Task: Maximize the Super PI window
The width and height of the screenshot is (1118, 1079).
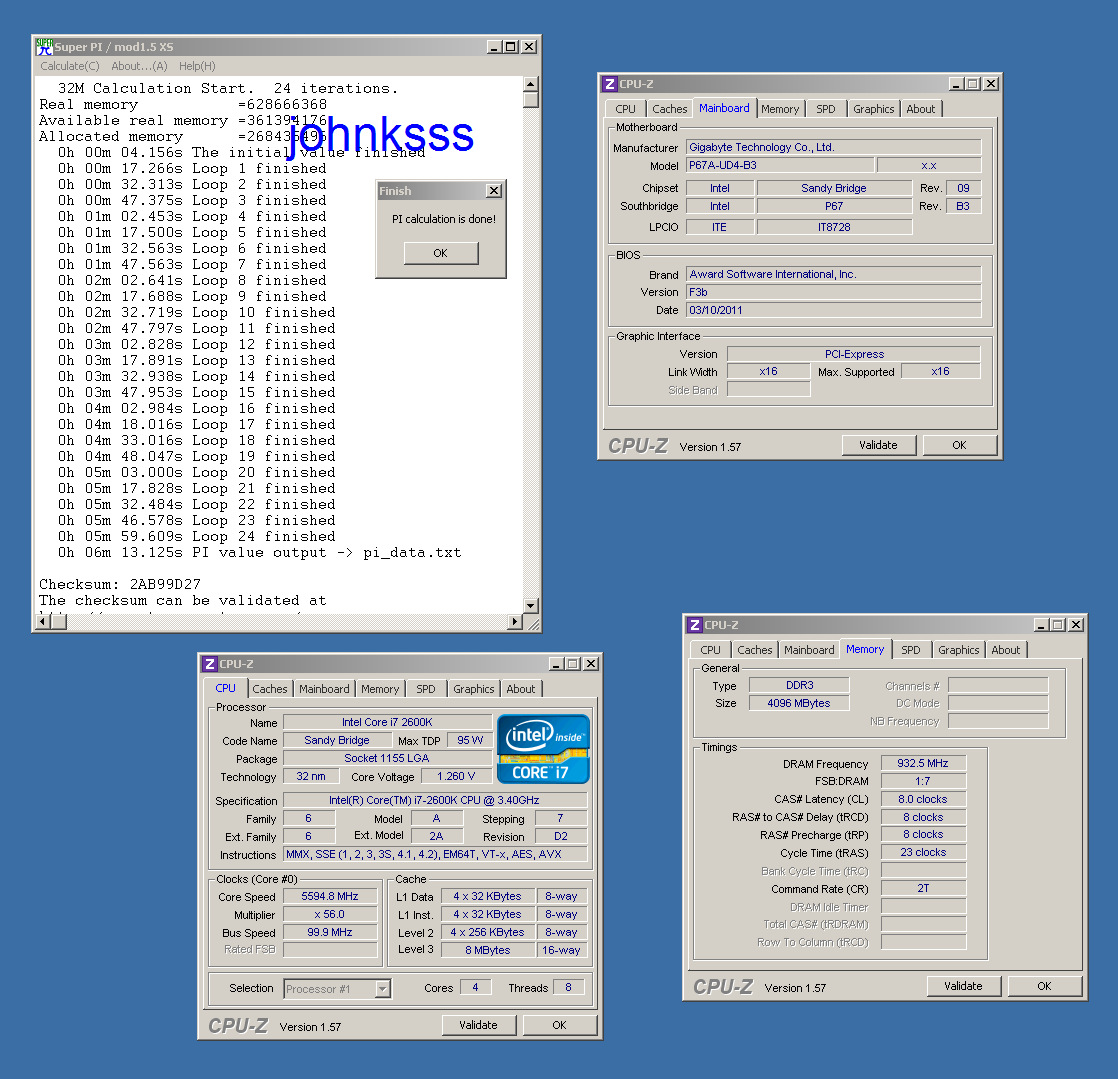Action: [x=511, y=47]
